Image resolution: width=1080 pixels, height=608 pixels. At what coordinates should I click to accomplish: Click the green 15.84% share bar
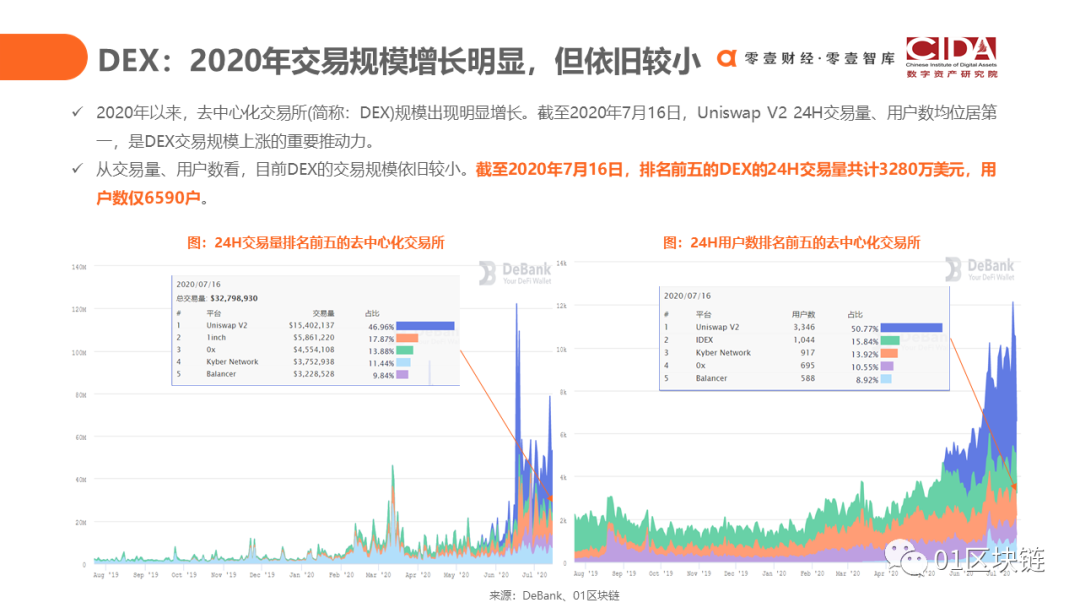click(890, 340)
